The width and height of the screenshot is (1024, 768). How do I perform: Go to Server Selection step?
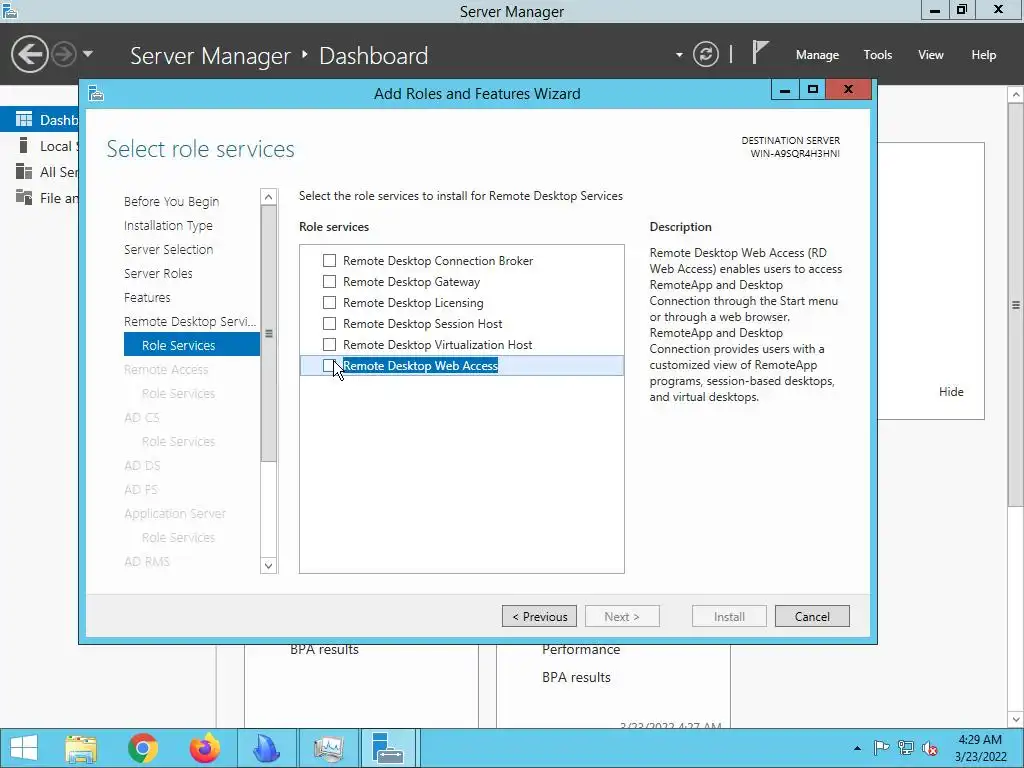(168, 249)
